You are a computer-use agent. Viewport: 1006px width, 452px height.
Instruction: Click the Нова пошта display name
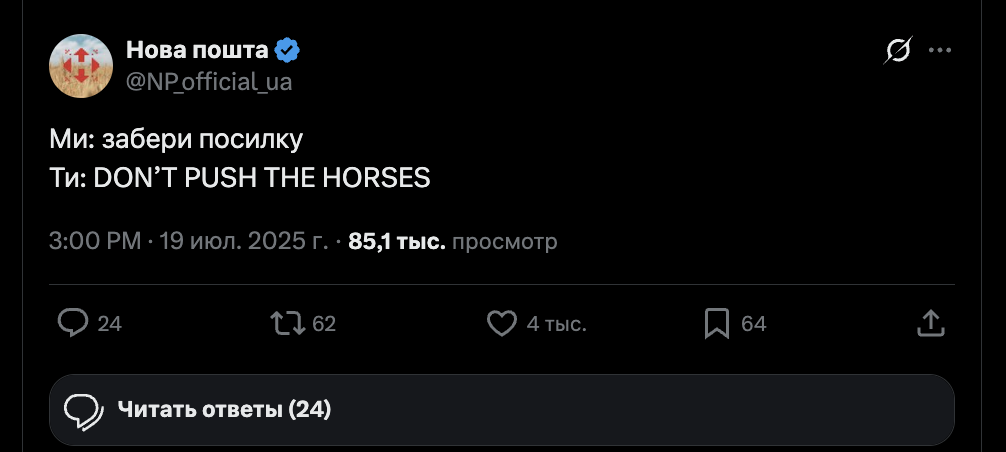point(197,50)
